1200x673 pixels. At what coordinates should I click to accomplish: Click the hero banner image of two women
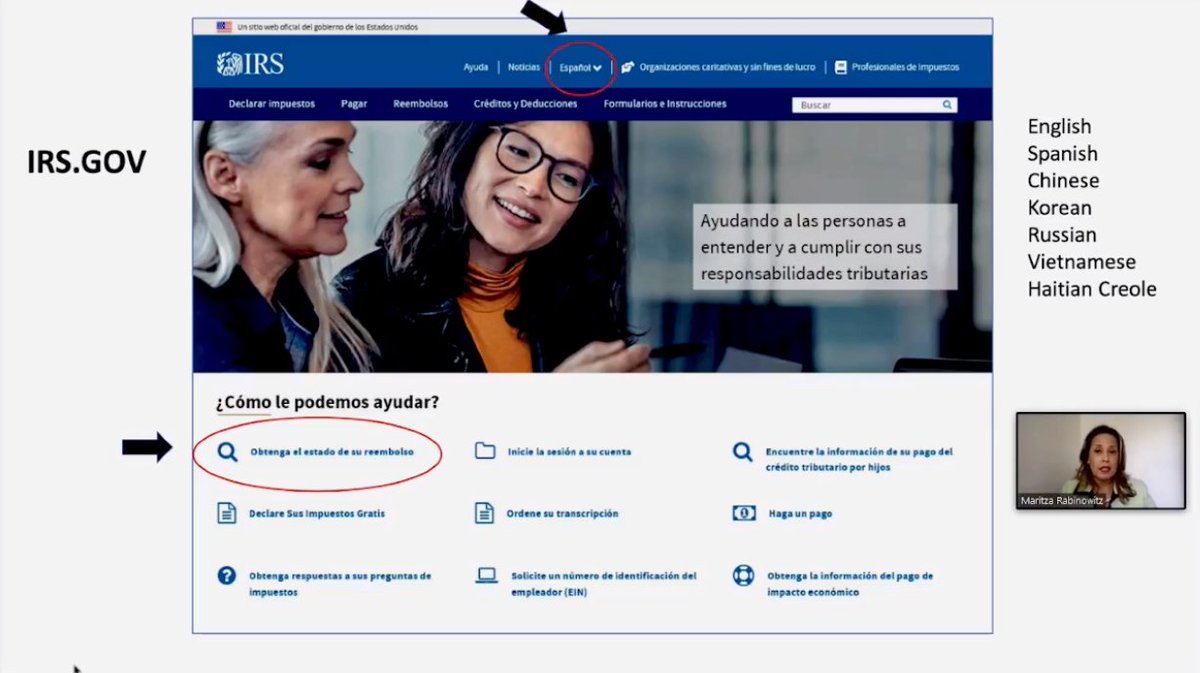point(592,246)
